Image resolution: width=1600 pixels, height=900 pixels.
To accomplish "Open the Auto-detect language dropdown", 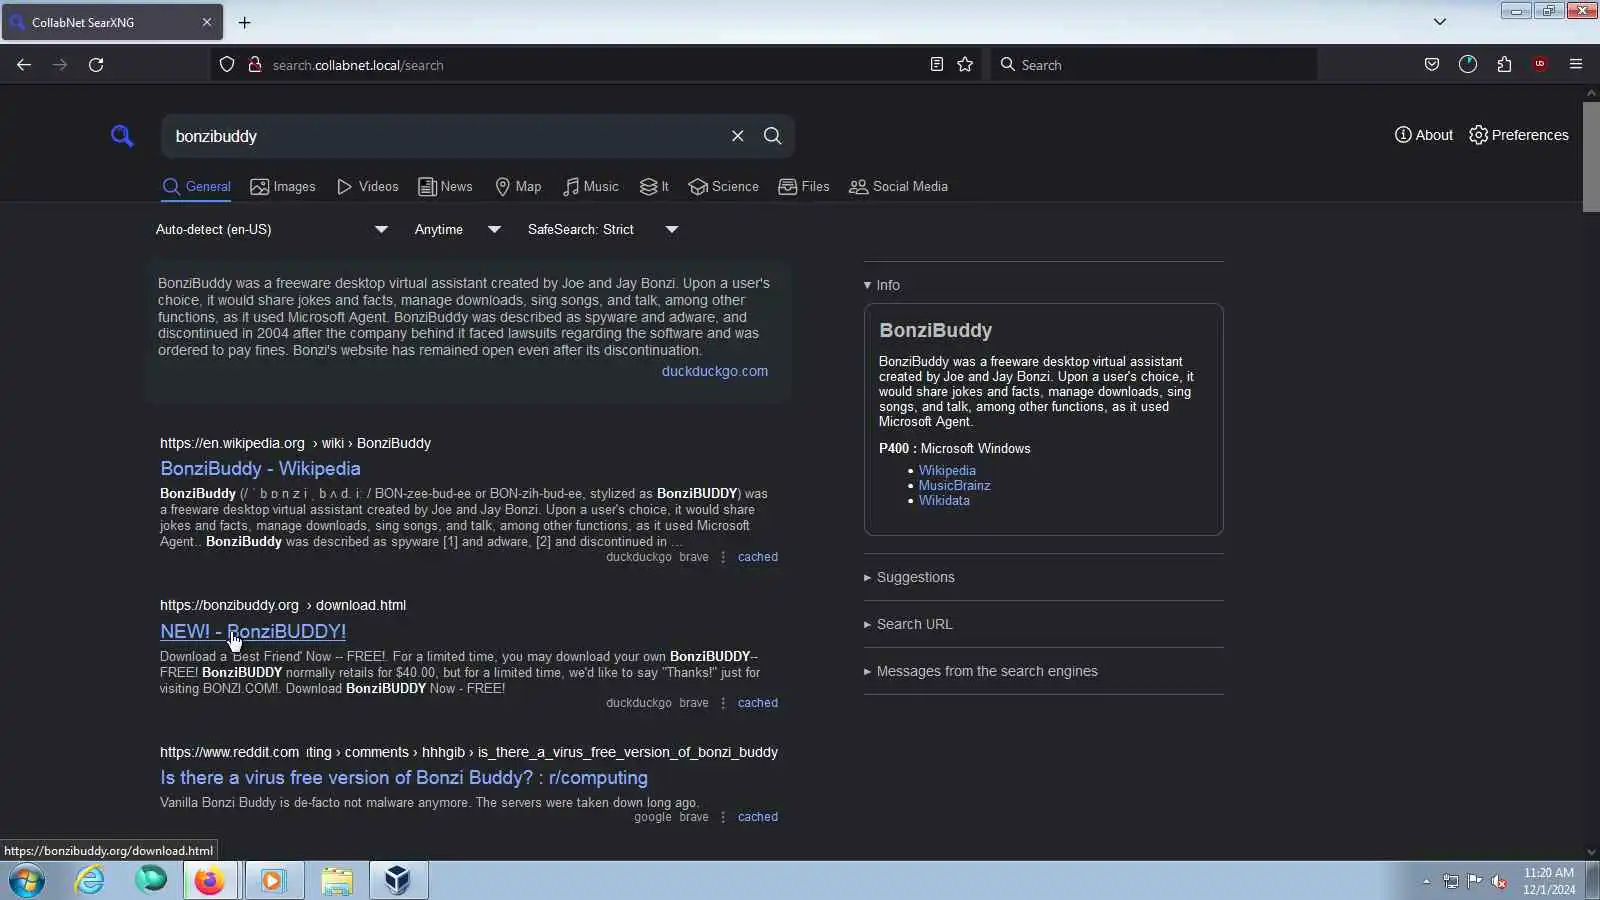I will (272, 230).
